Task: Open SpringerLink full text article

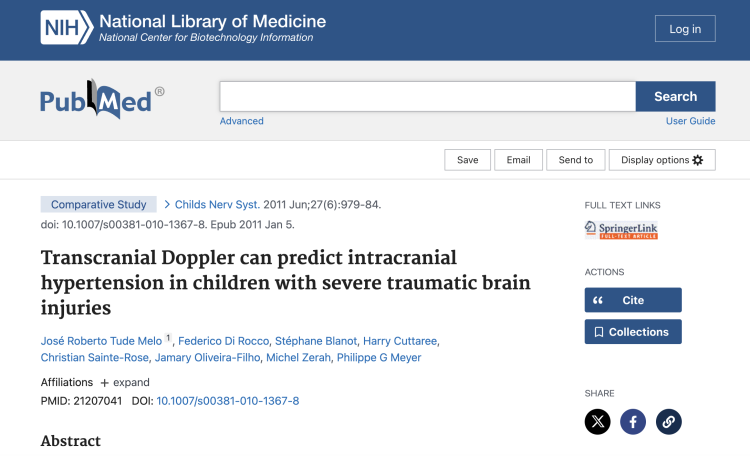Action: point(621,230)
